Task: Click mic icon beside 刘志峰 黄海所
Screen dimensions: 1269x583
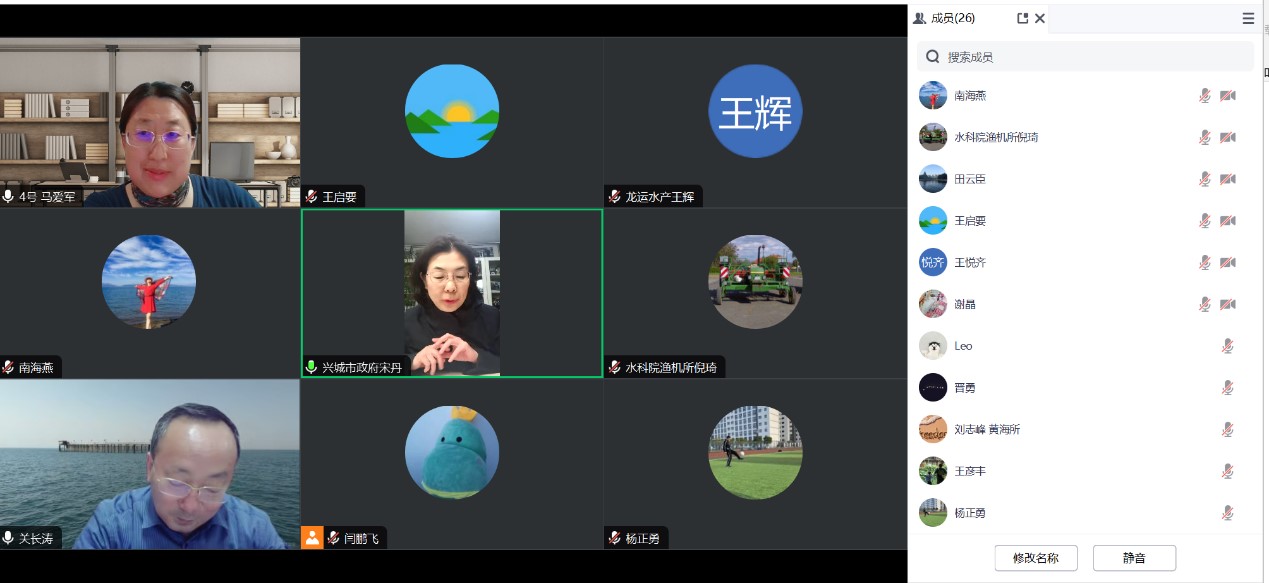Action: pyautogui.click(x=1227, y=430)
